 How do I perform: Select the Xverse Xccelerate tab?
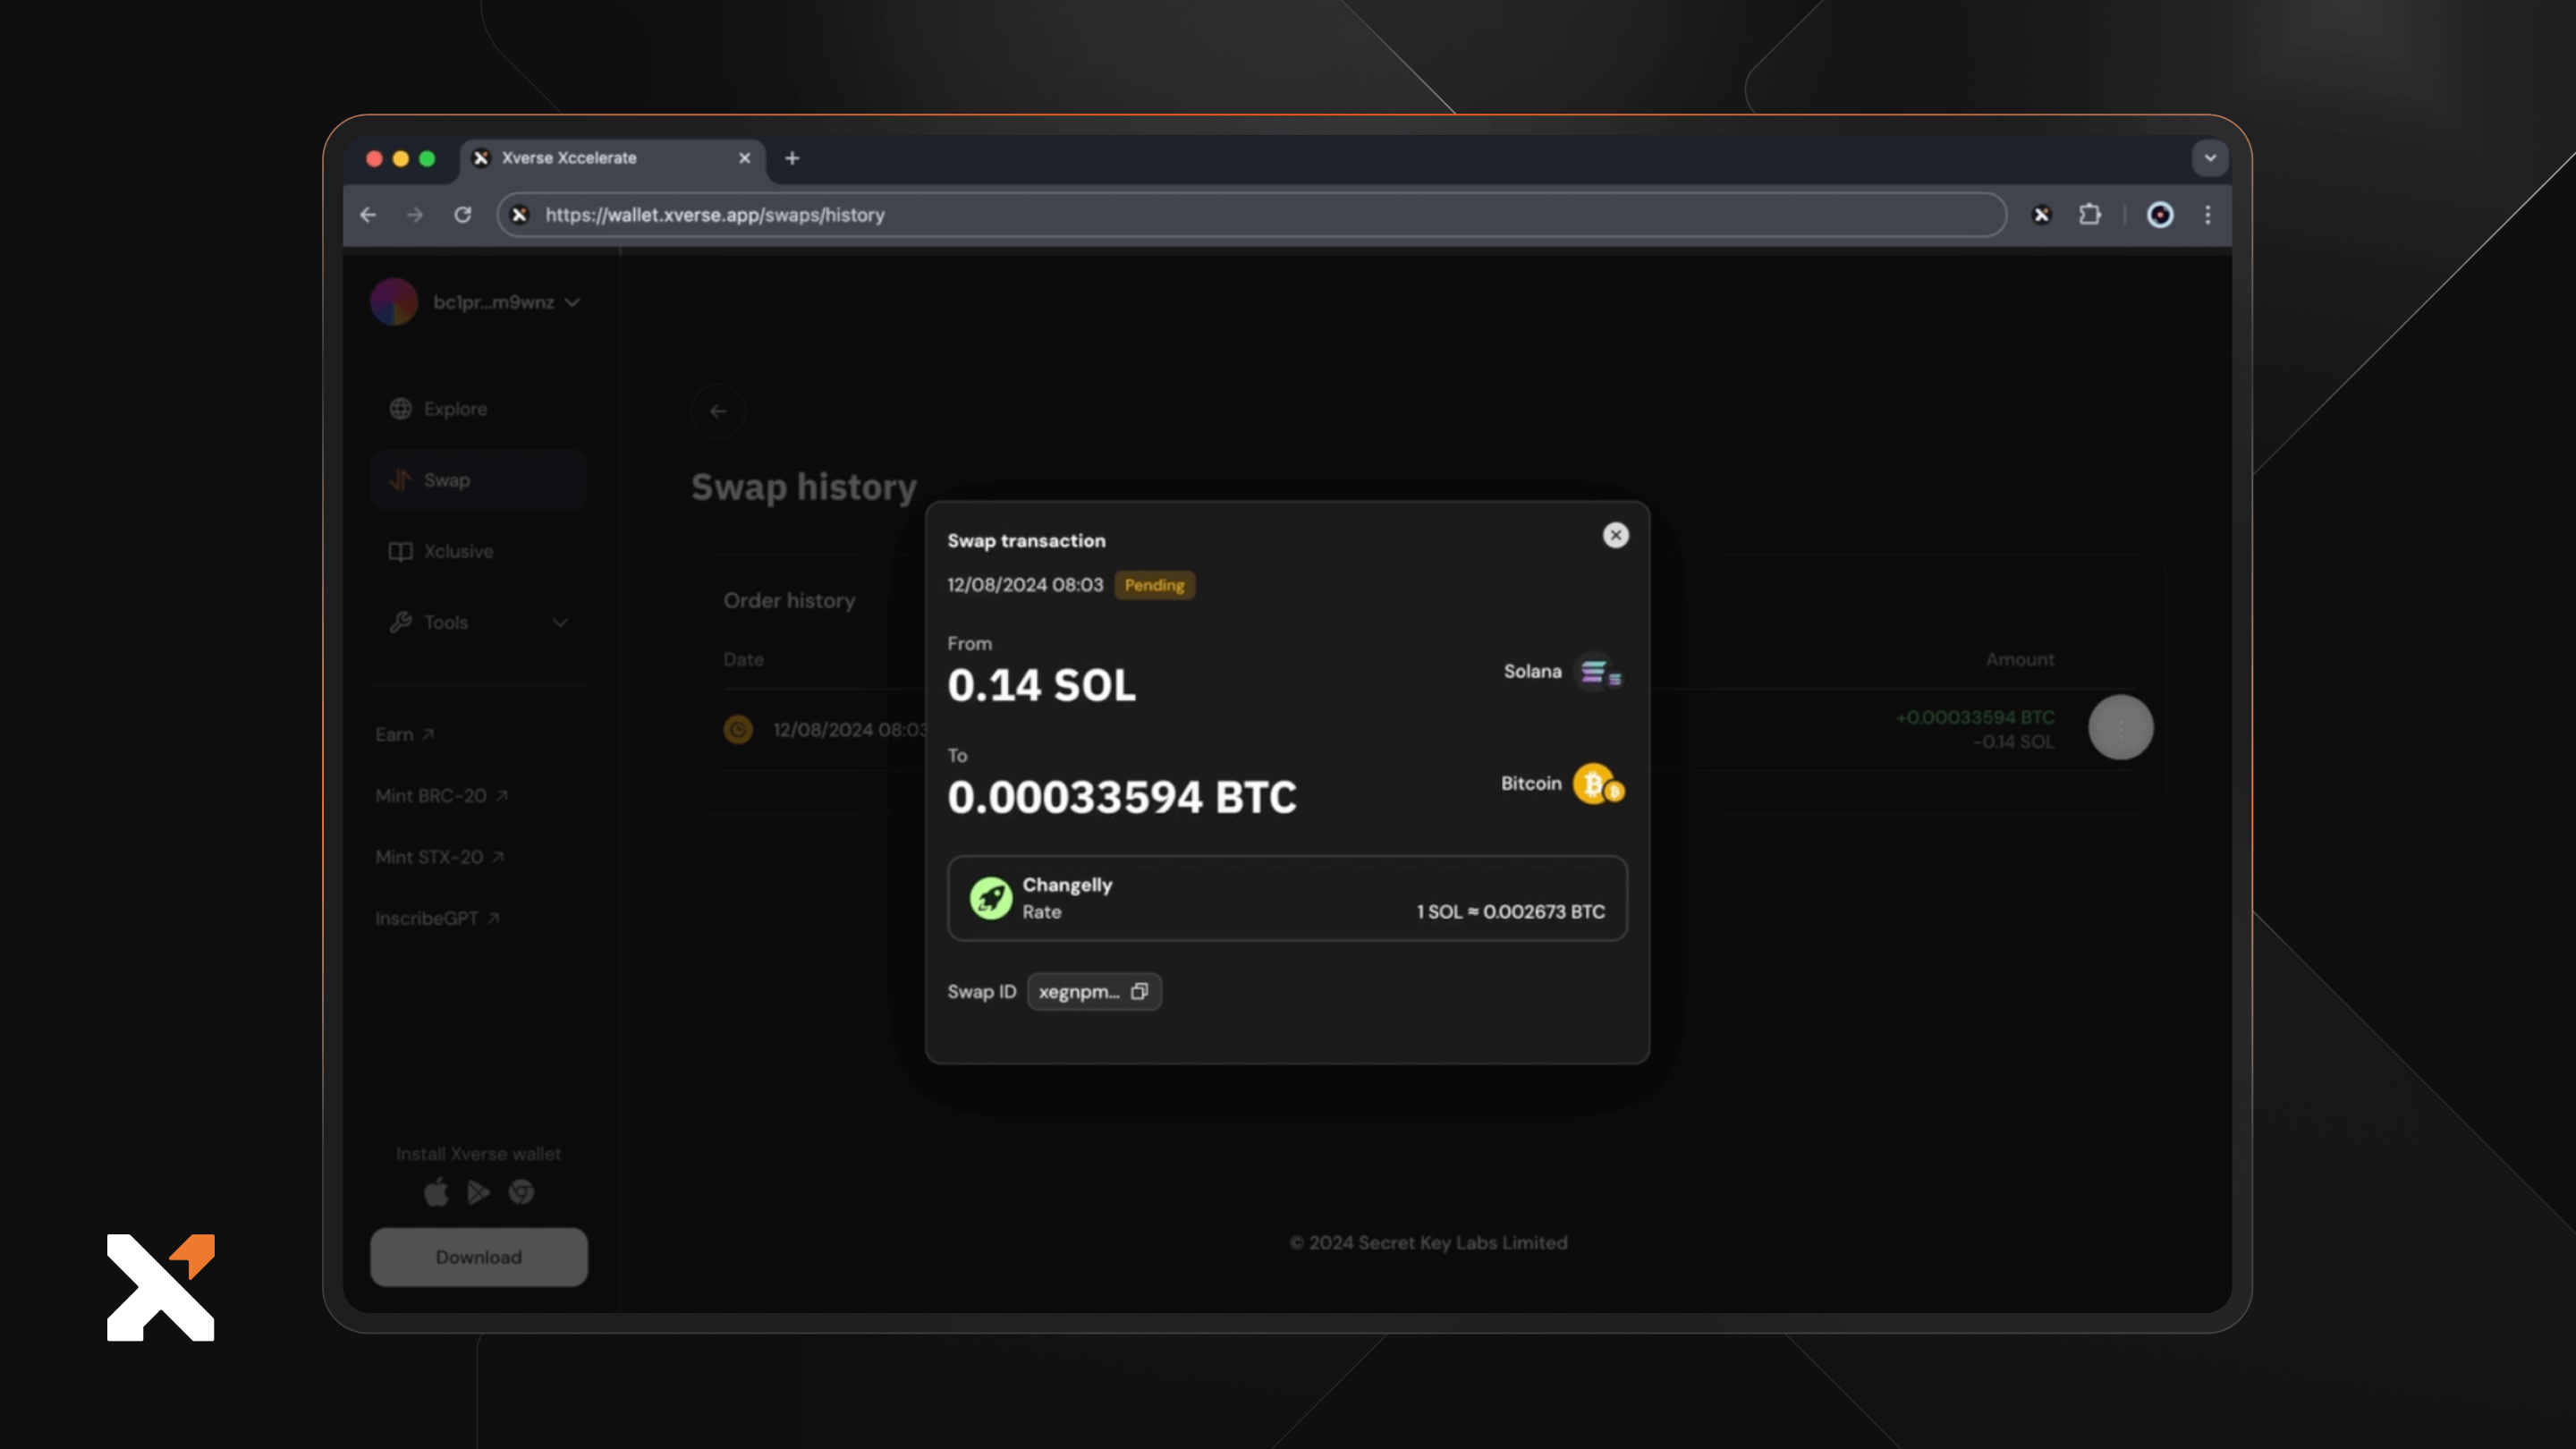tap(612, 158)
